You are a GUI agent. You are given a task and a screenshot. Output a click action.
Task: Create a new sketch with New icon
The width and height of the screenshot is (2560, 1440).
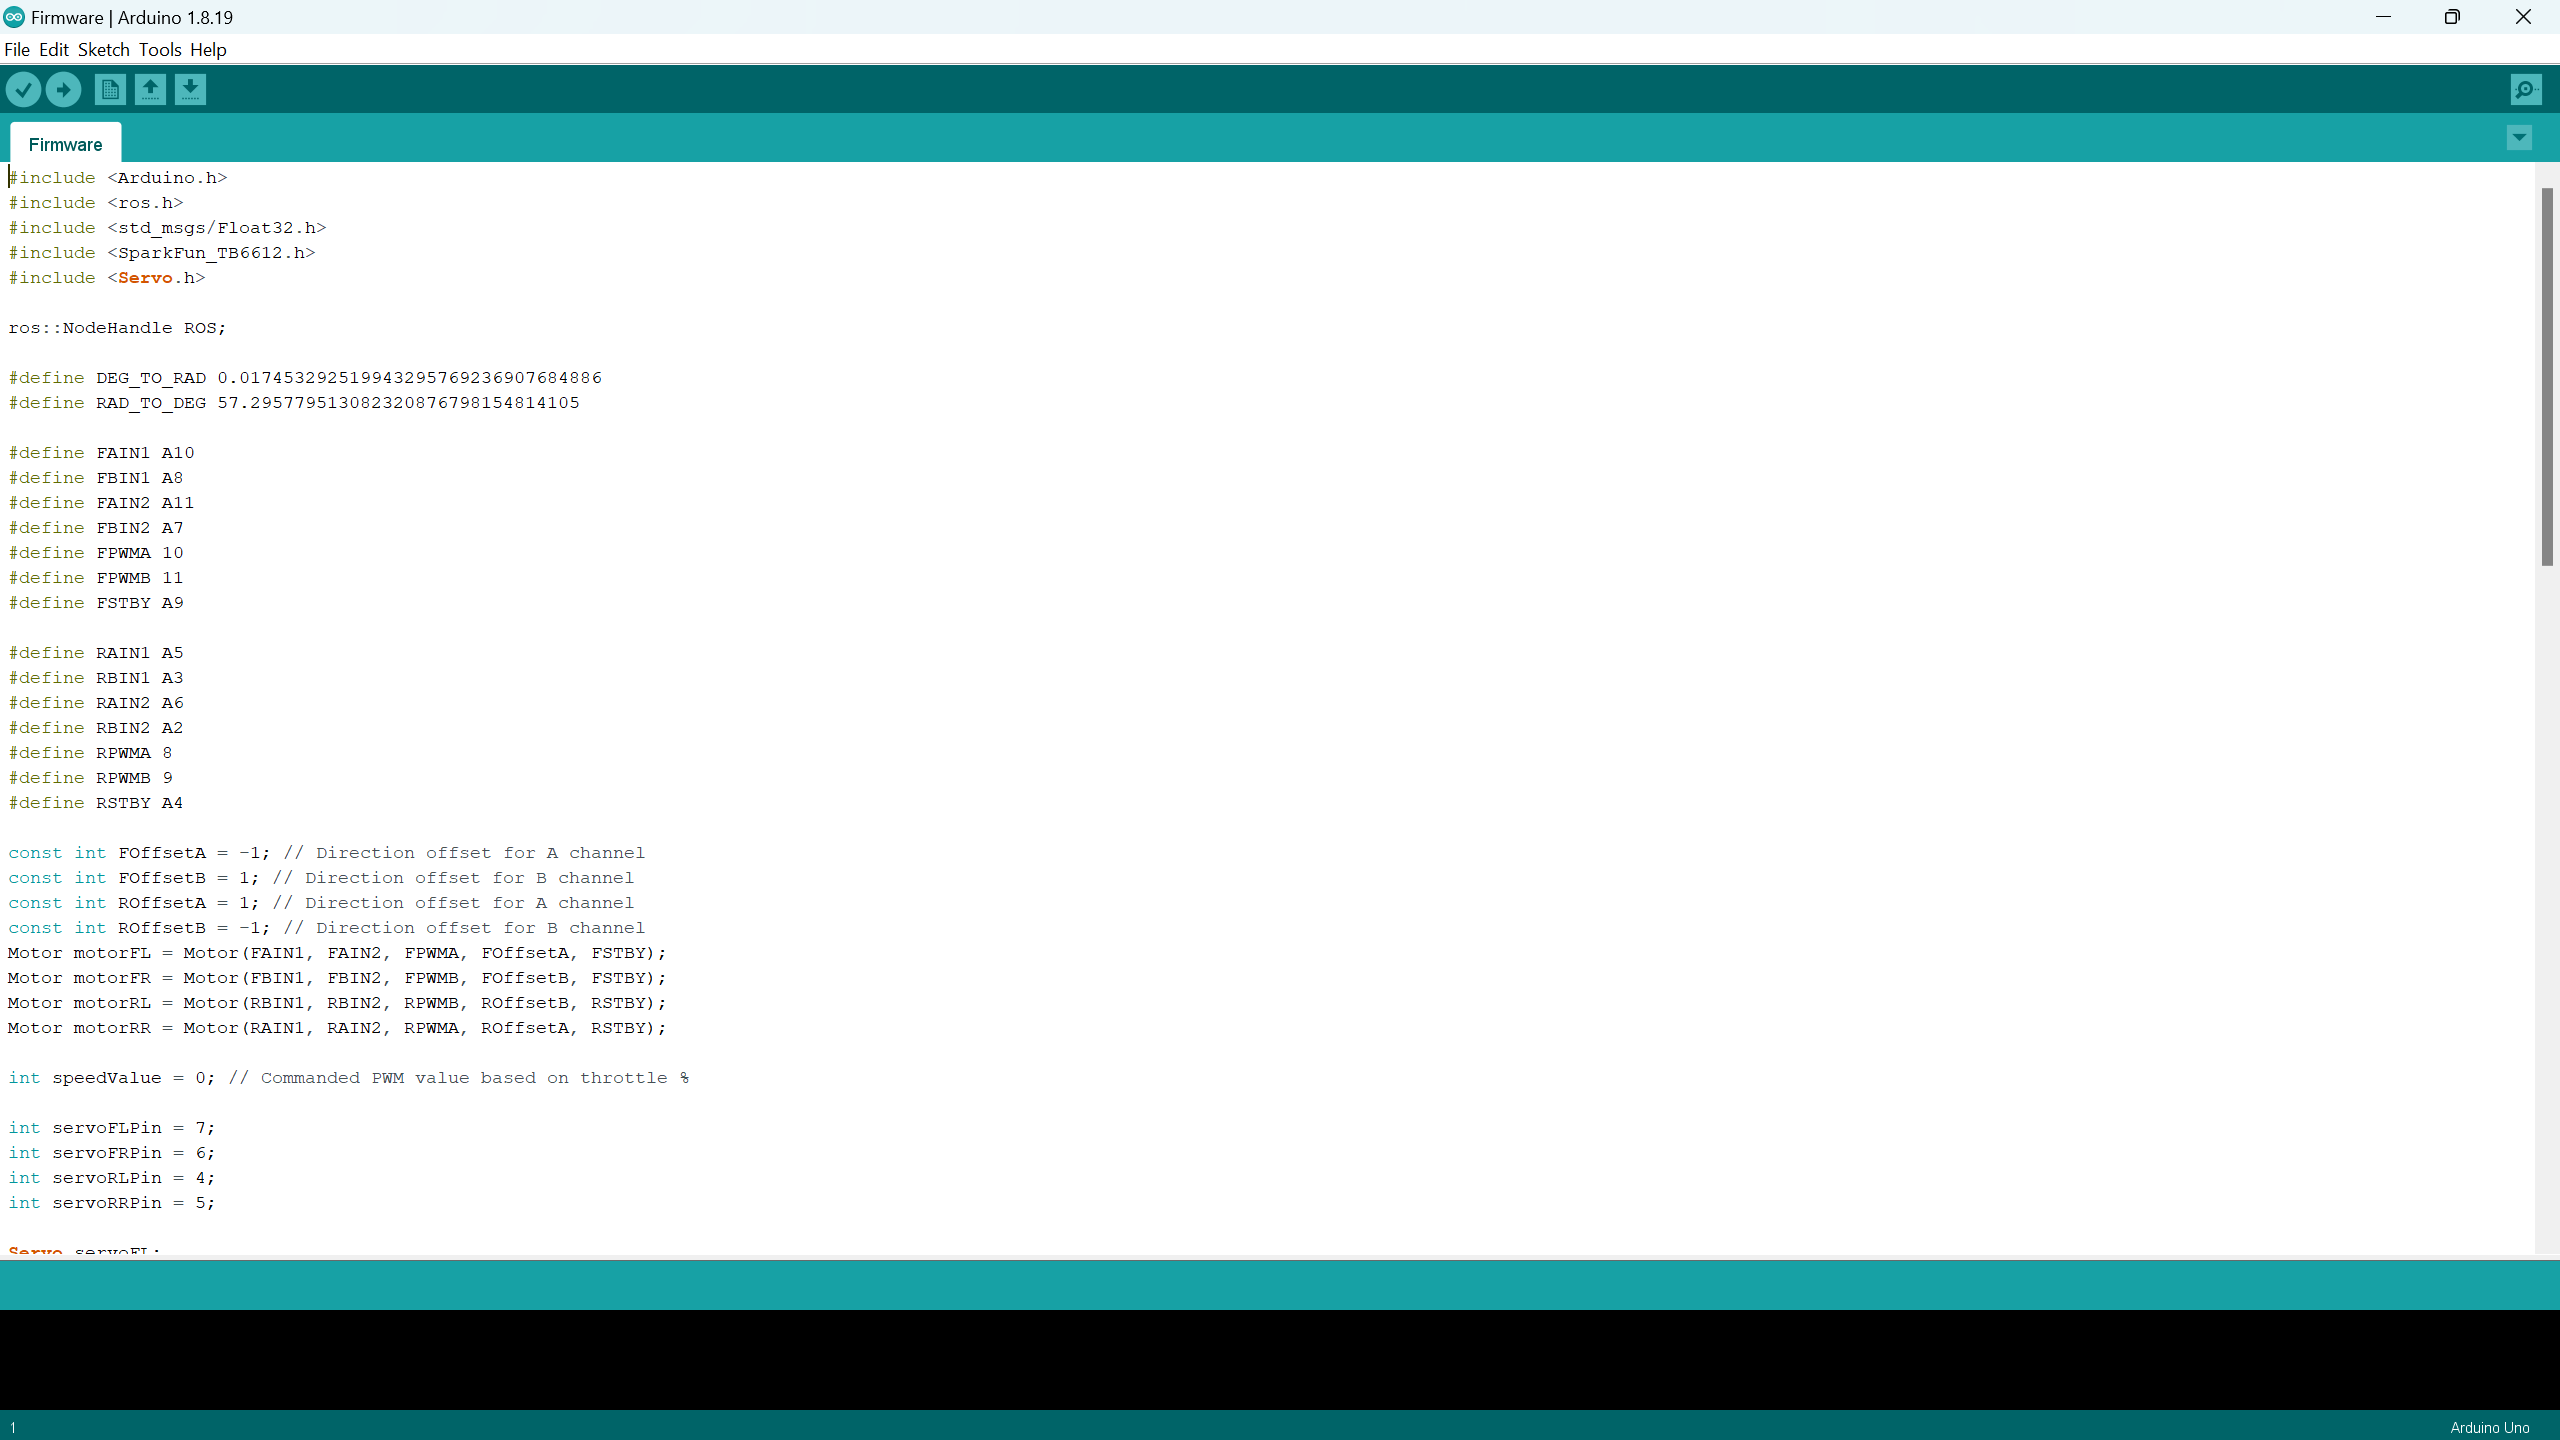click(110, 90)
